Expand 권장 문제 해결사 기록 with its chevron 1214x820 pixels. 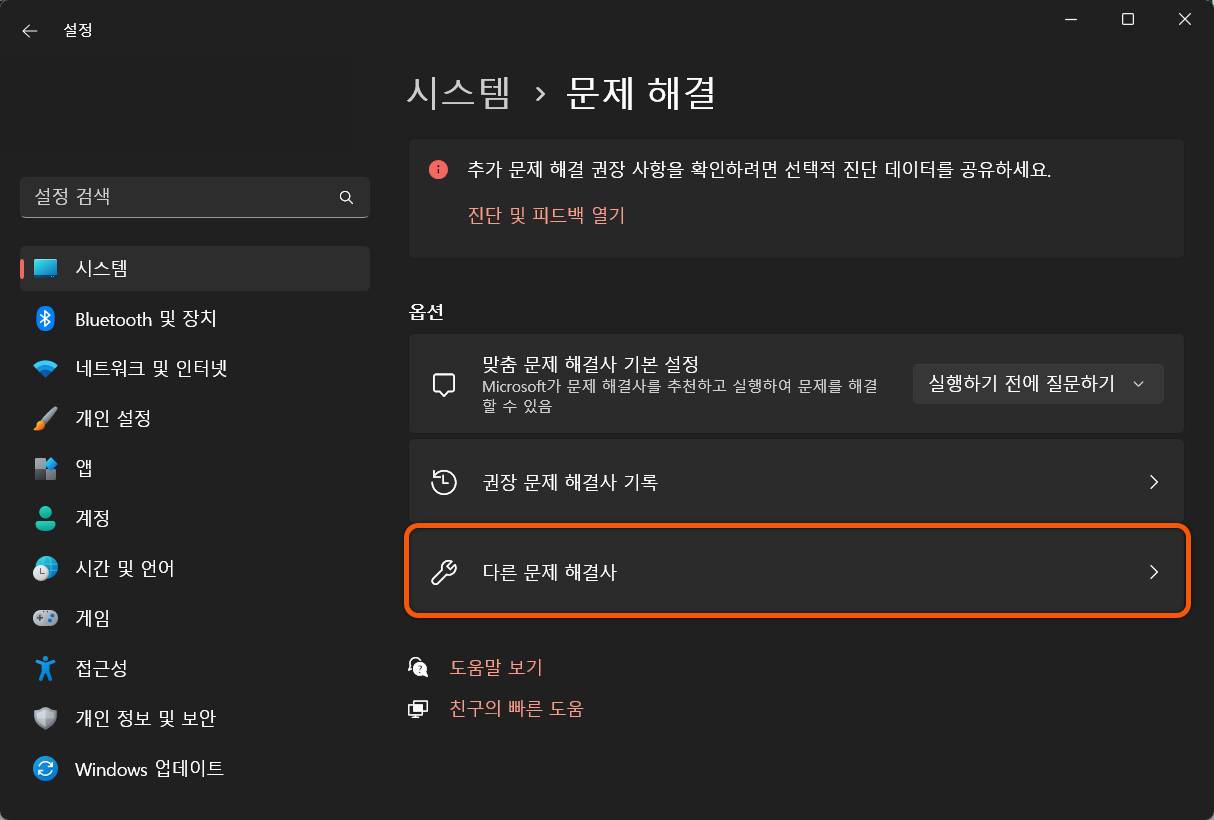click(x=1153, y=482)
